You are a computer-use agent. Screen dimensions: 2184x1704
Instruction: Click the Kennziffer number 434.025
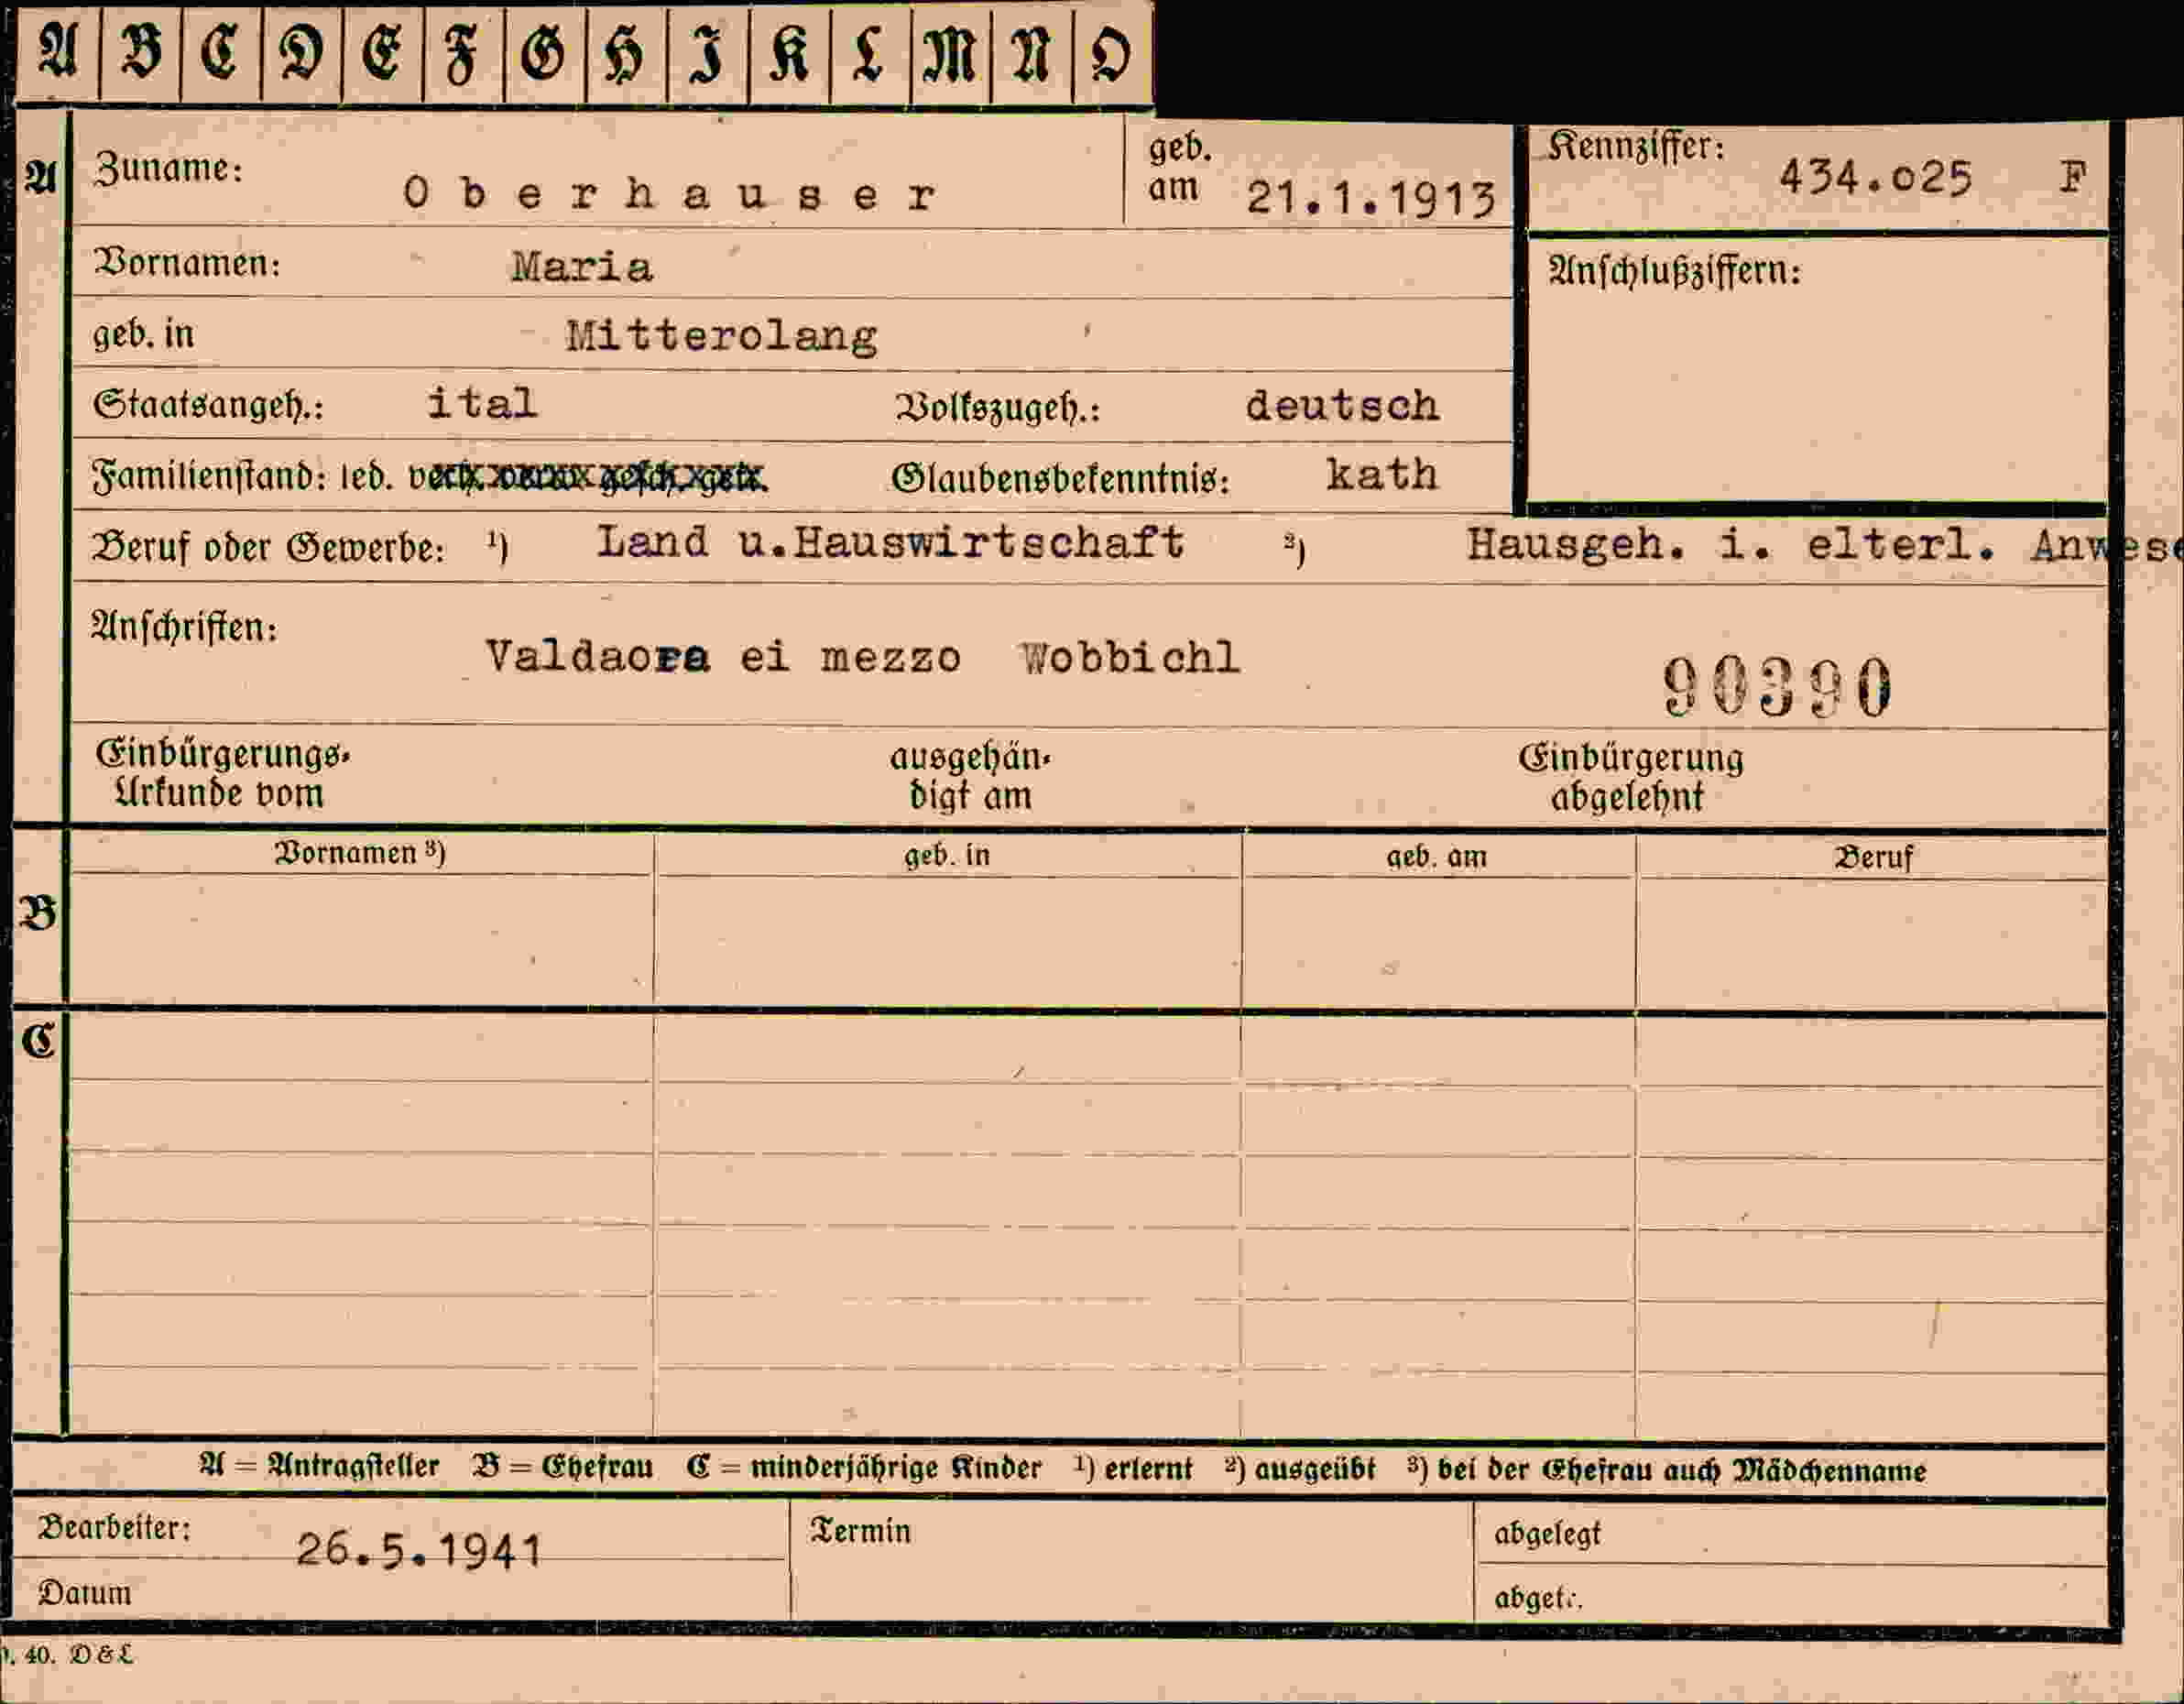click(x=1875, y=178)
